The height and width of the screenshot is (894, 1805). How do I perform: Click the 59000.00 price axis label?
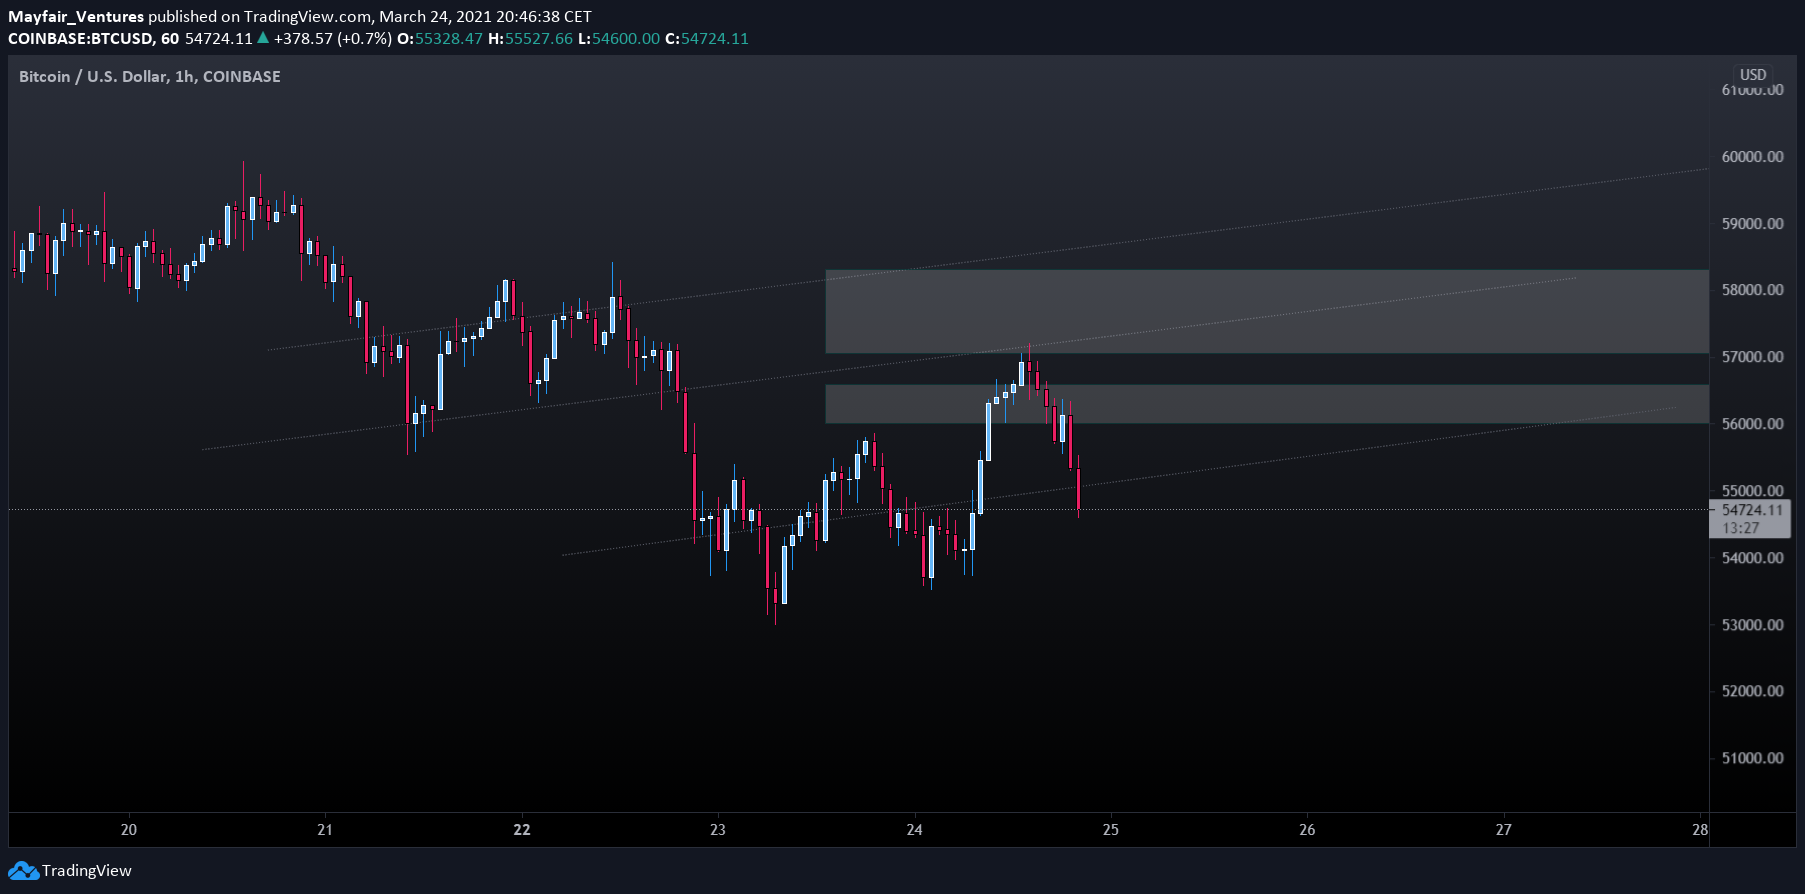[1752, 224]
